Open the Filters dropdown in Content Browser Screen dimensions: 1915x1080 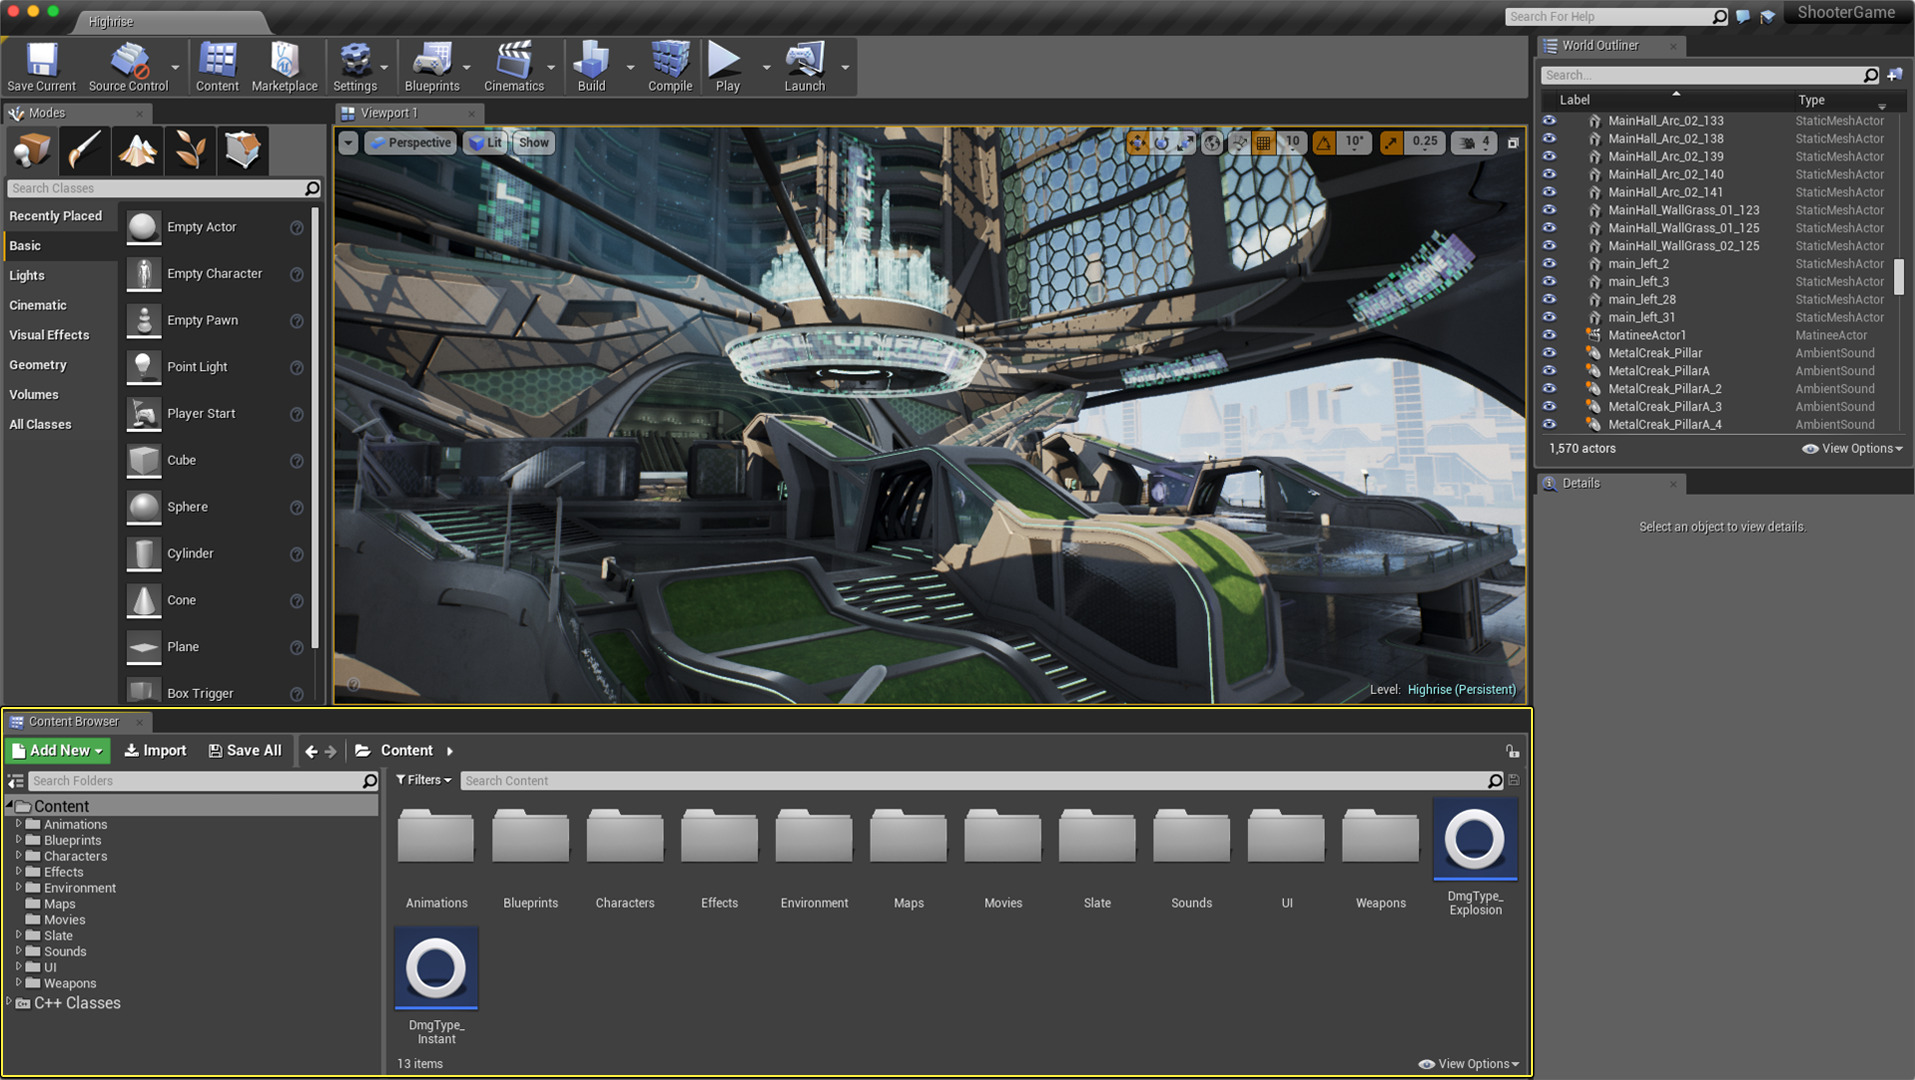(423, 780)
